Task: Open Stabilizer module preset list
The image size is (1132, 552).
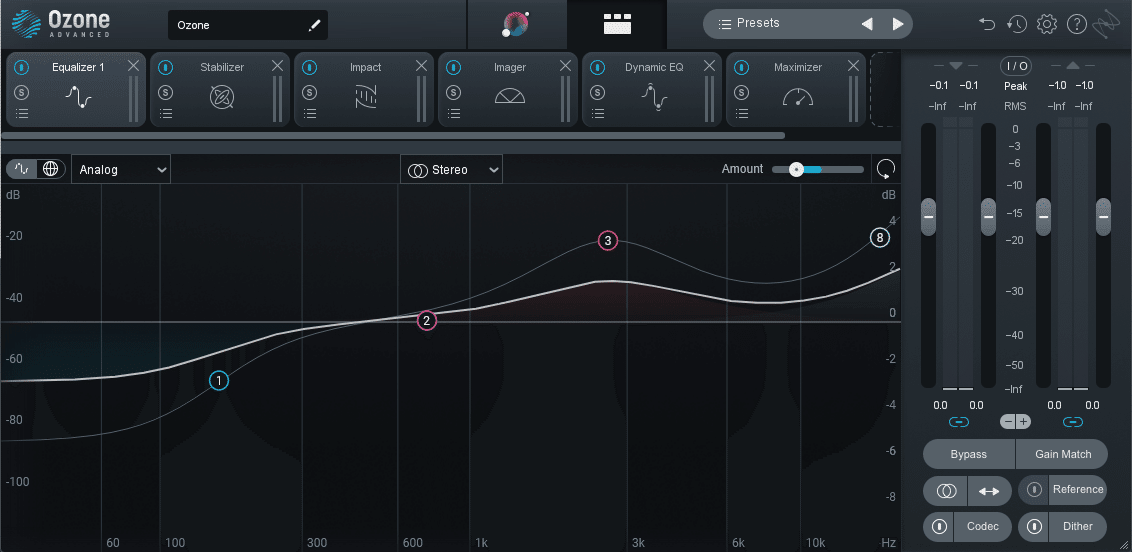Action: pyautogui.click(x=165, y=113)
